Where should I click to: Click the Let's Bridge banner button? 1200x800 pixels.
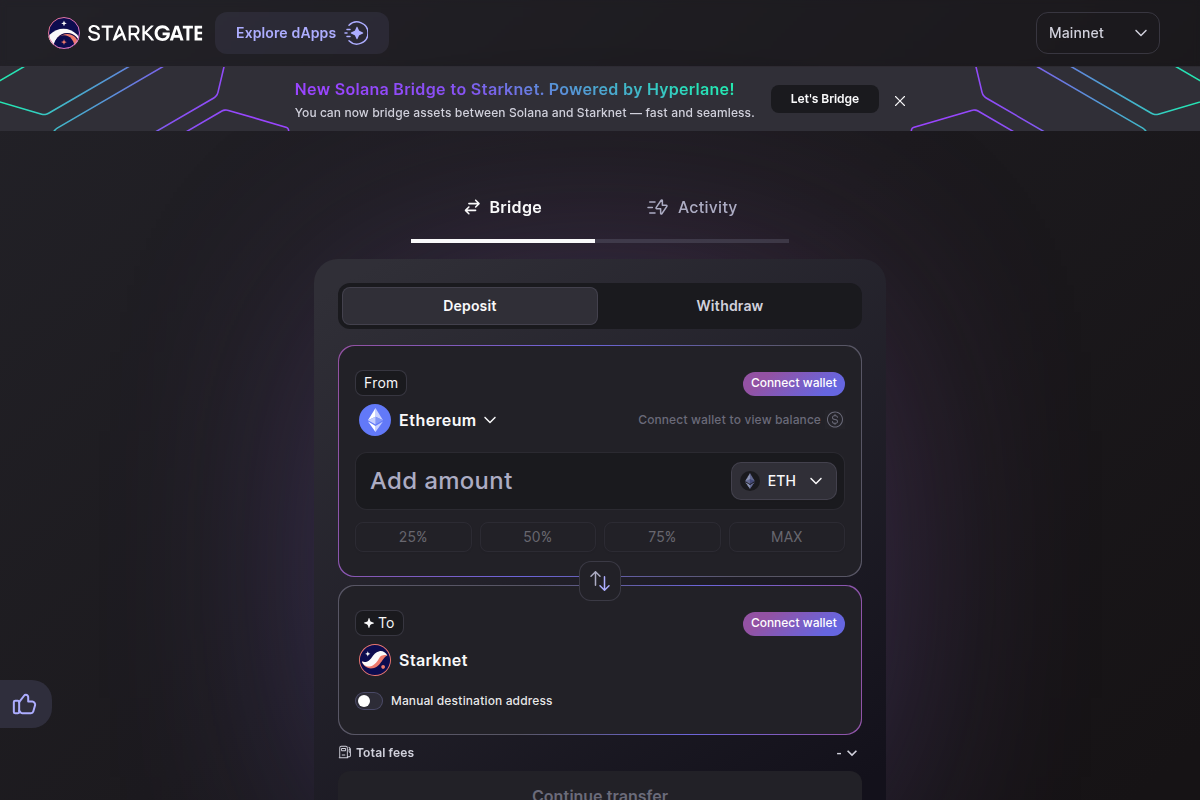(824, 98)
